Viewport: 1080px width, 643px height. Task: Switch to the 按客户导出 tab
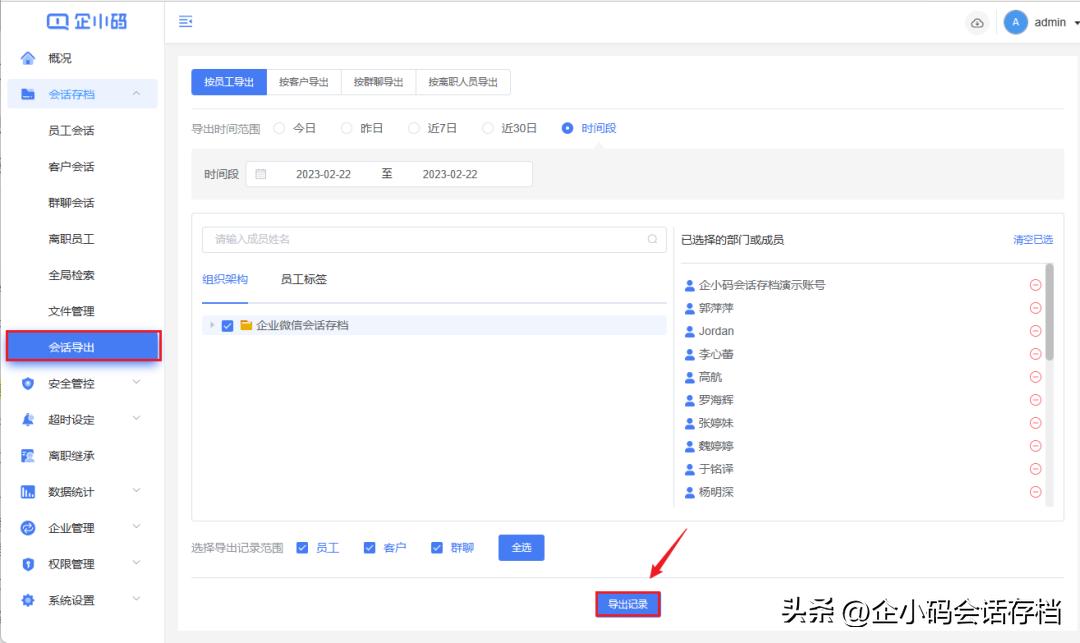coord(302,81)
